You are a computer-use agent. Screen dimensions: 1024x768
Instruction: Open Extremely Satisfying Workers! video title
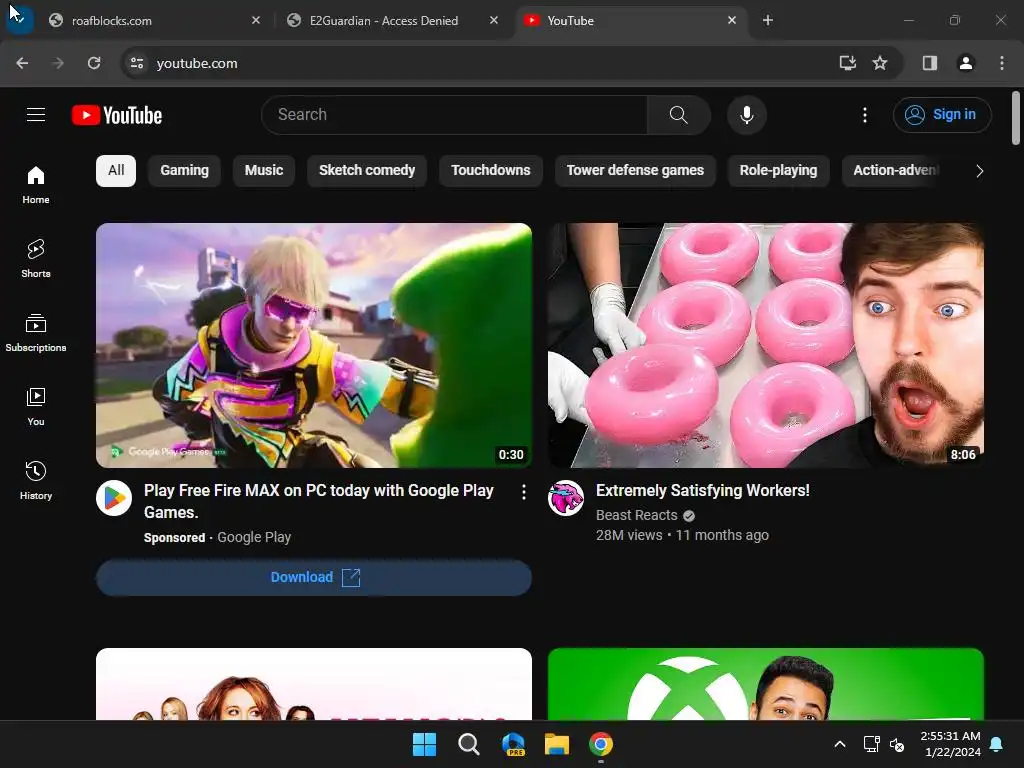click(x=703, y=490)
